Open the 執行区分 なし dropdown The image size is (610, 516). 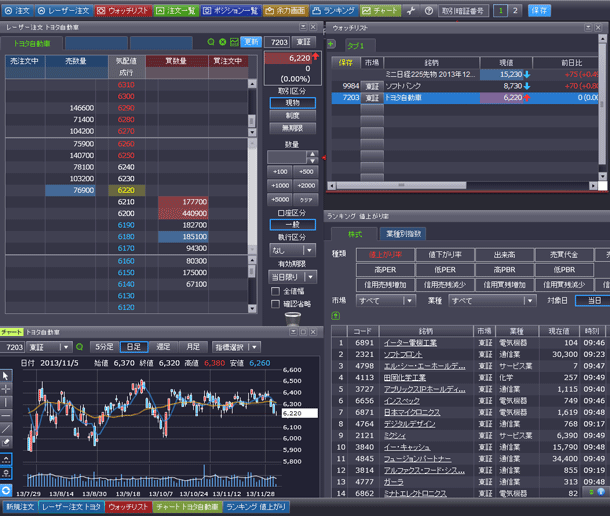[x=293, y=250]
